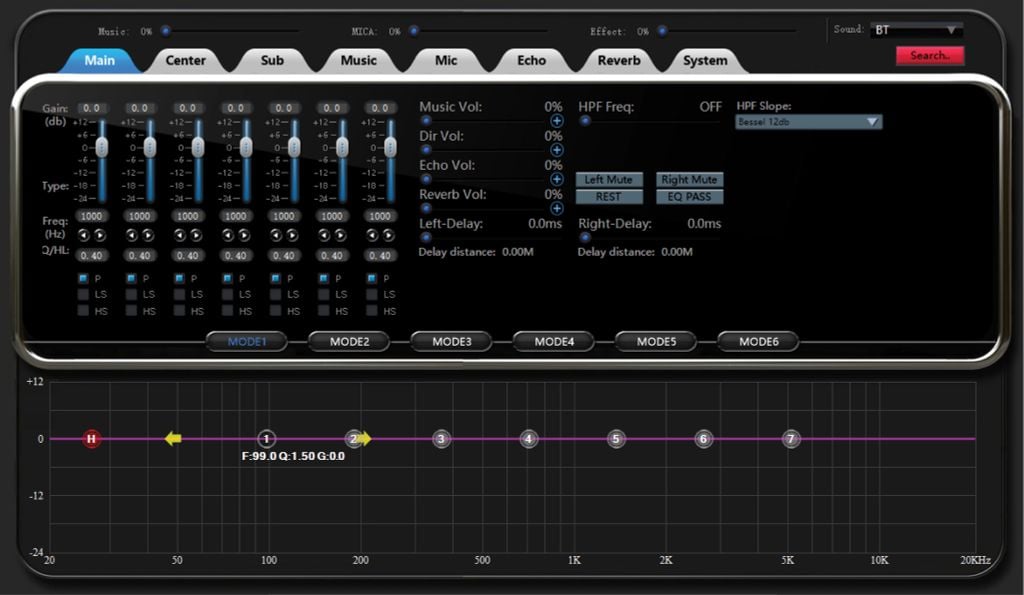This screenshot has width=1024, height=595.
Task: Click the Right Mute button
Action: pyautogui.click(x=689, y=180)
